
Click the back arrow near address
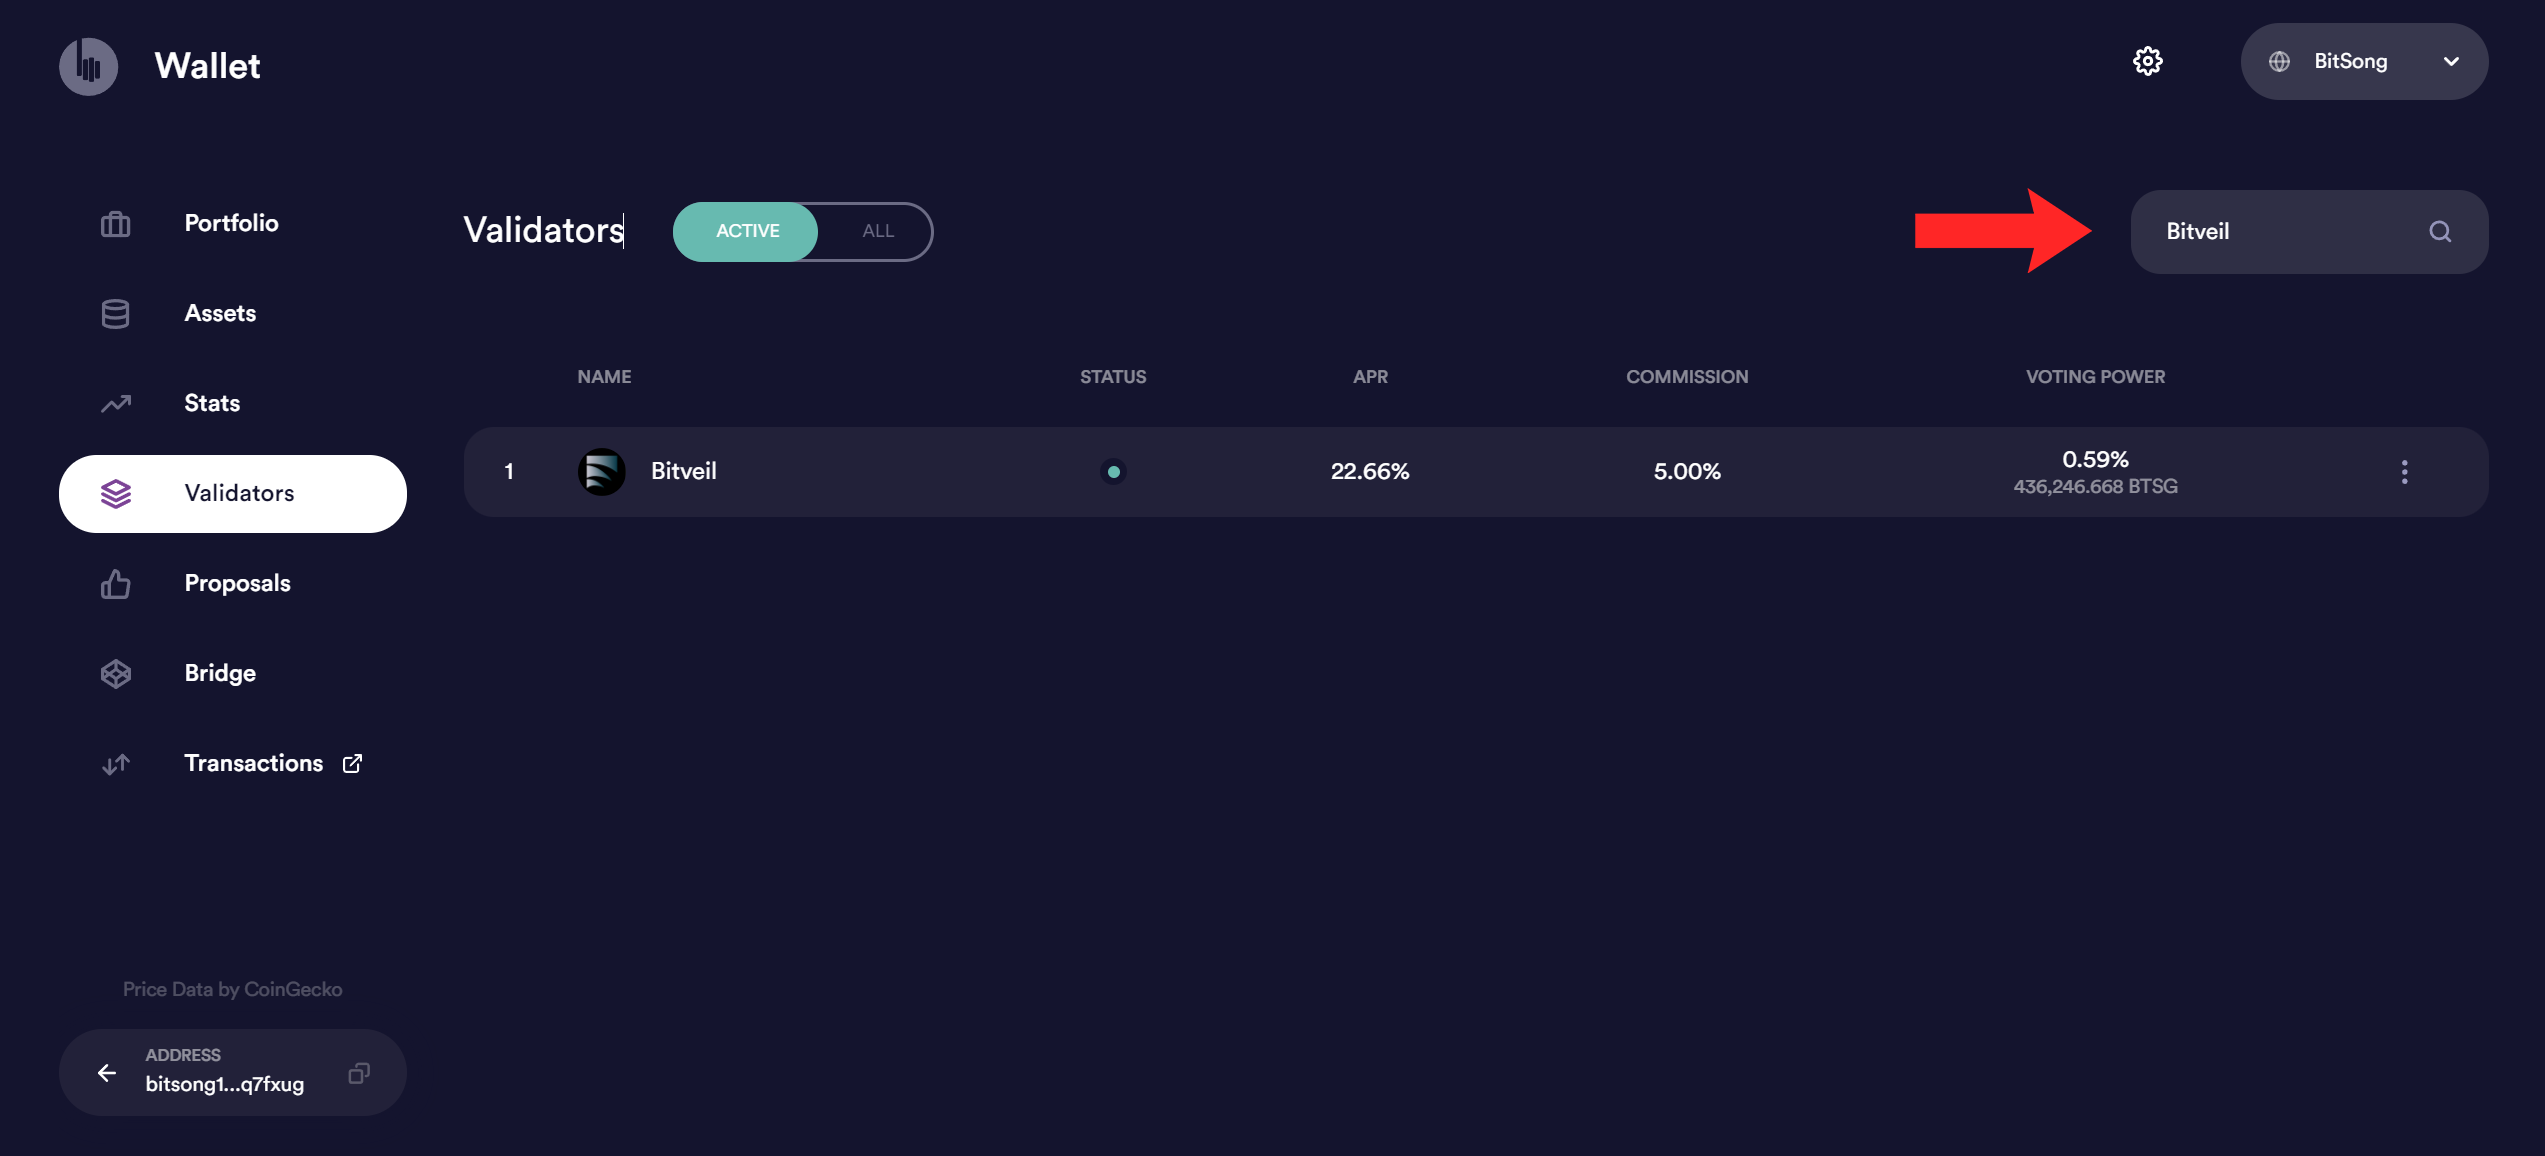coord(107,1073)
